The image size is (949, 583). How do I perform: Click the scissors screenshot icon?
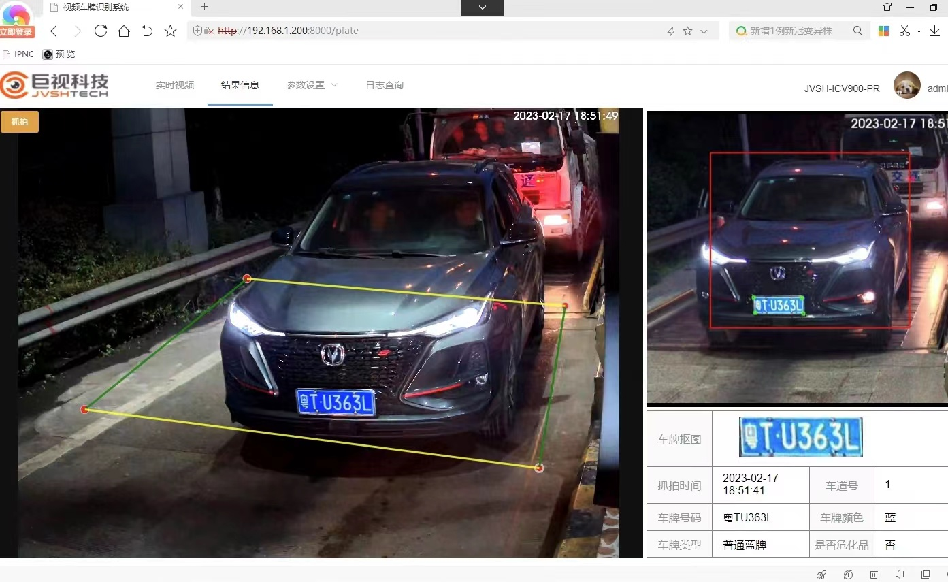point(905,31)
